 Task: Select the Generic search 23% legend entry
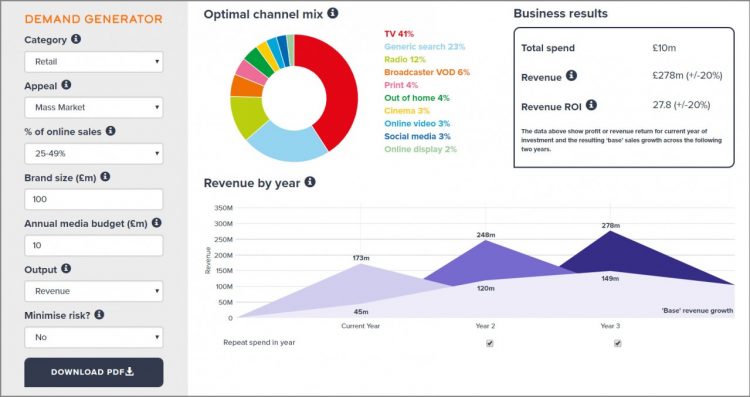pos(424,47)
